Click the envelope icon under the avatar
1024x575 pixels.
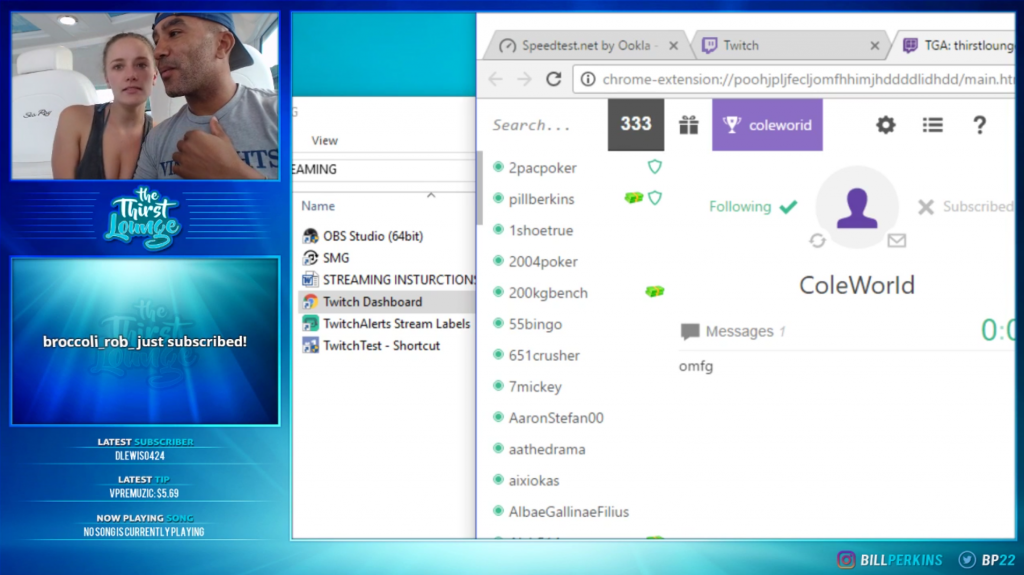896,240
